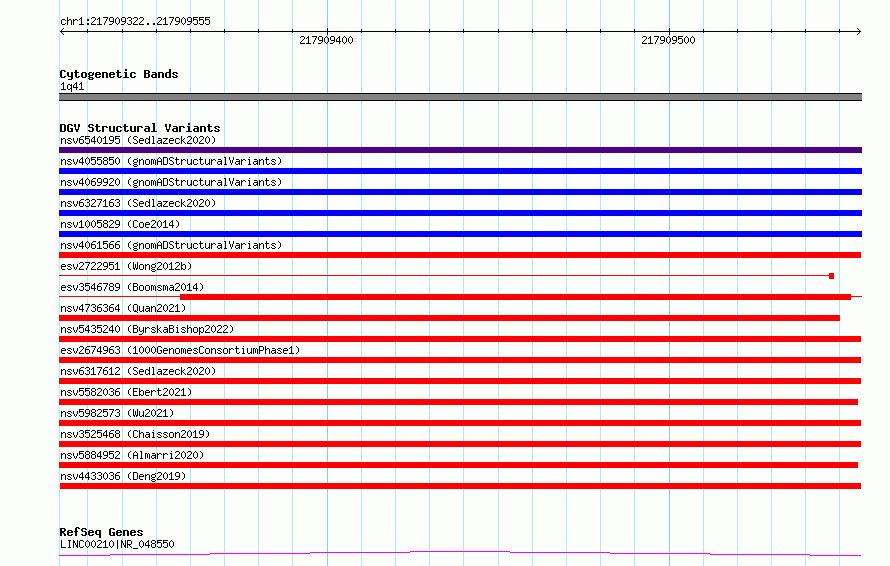Viewport: 890px width, 566px height.
Task: Click the 217909400 ruler coordinate
Action: click(326, 40)
